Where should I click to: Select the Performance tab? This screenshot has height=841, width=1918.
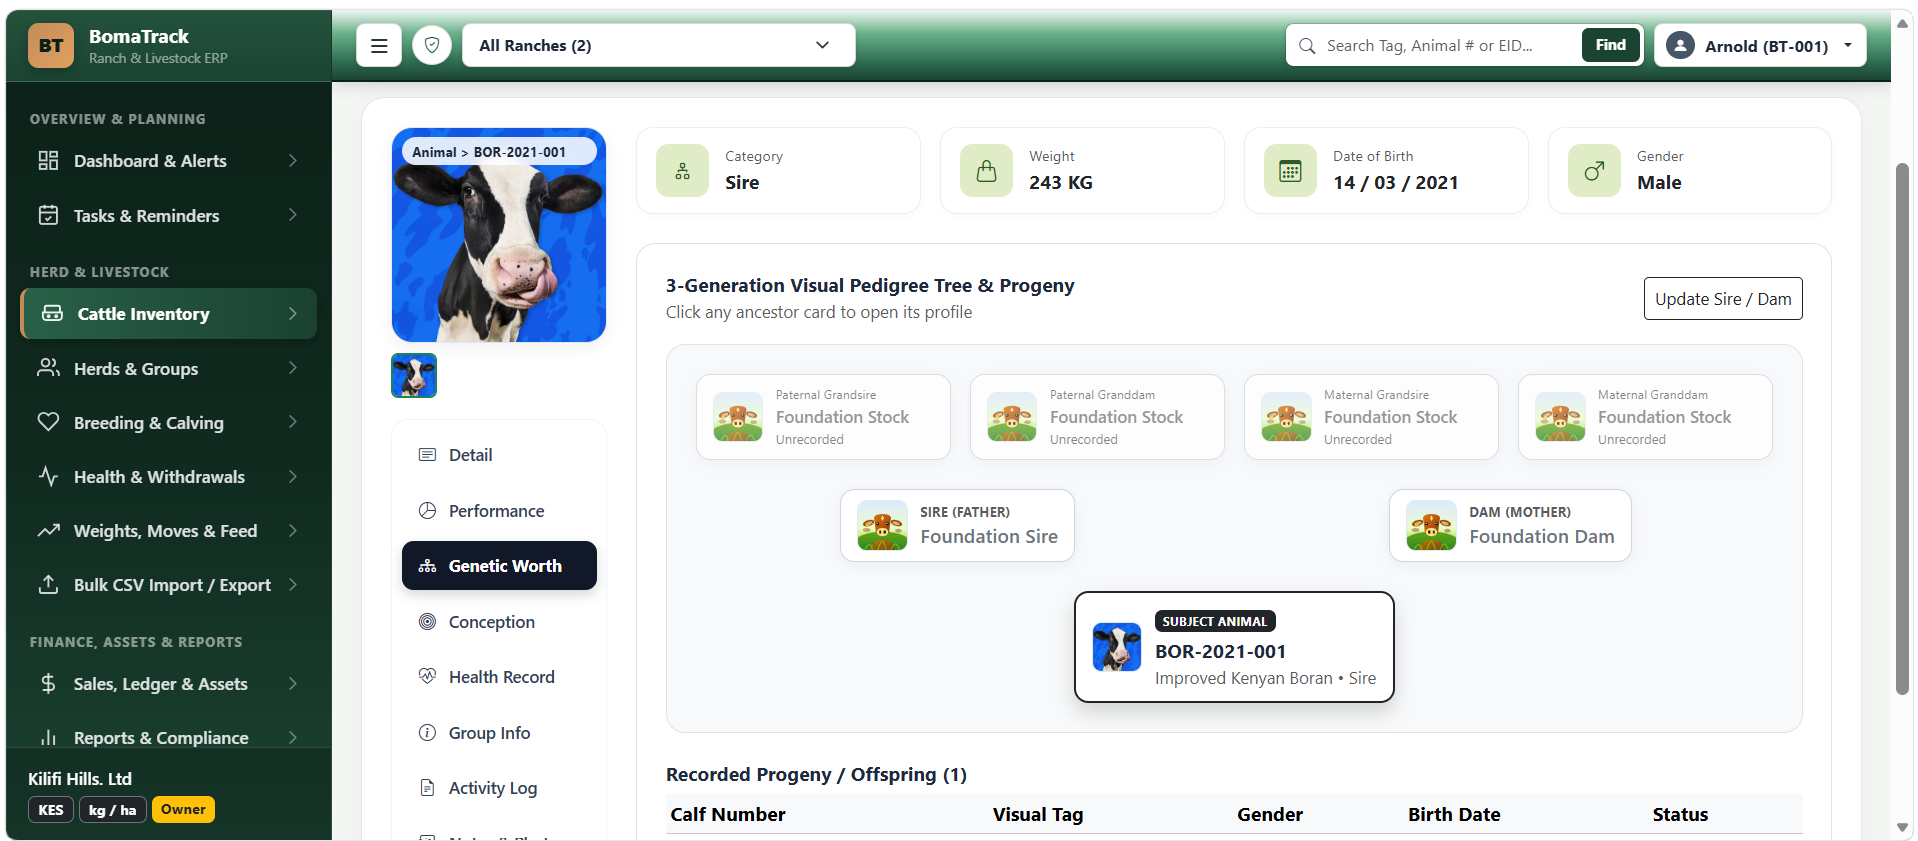pyautogui.click(x=499, y=511)
